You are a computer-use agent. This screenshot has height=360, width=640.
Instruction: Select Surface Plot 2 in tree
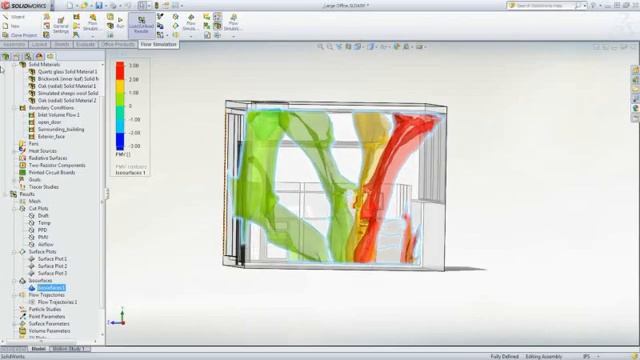tap(52, 266)
